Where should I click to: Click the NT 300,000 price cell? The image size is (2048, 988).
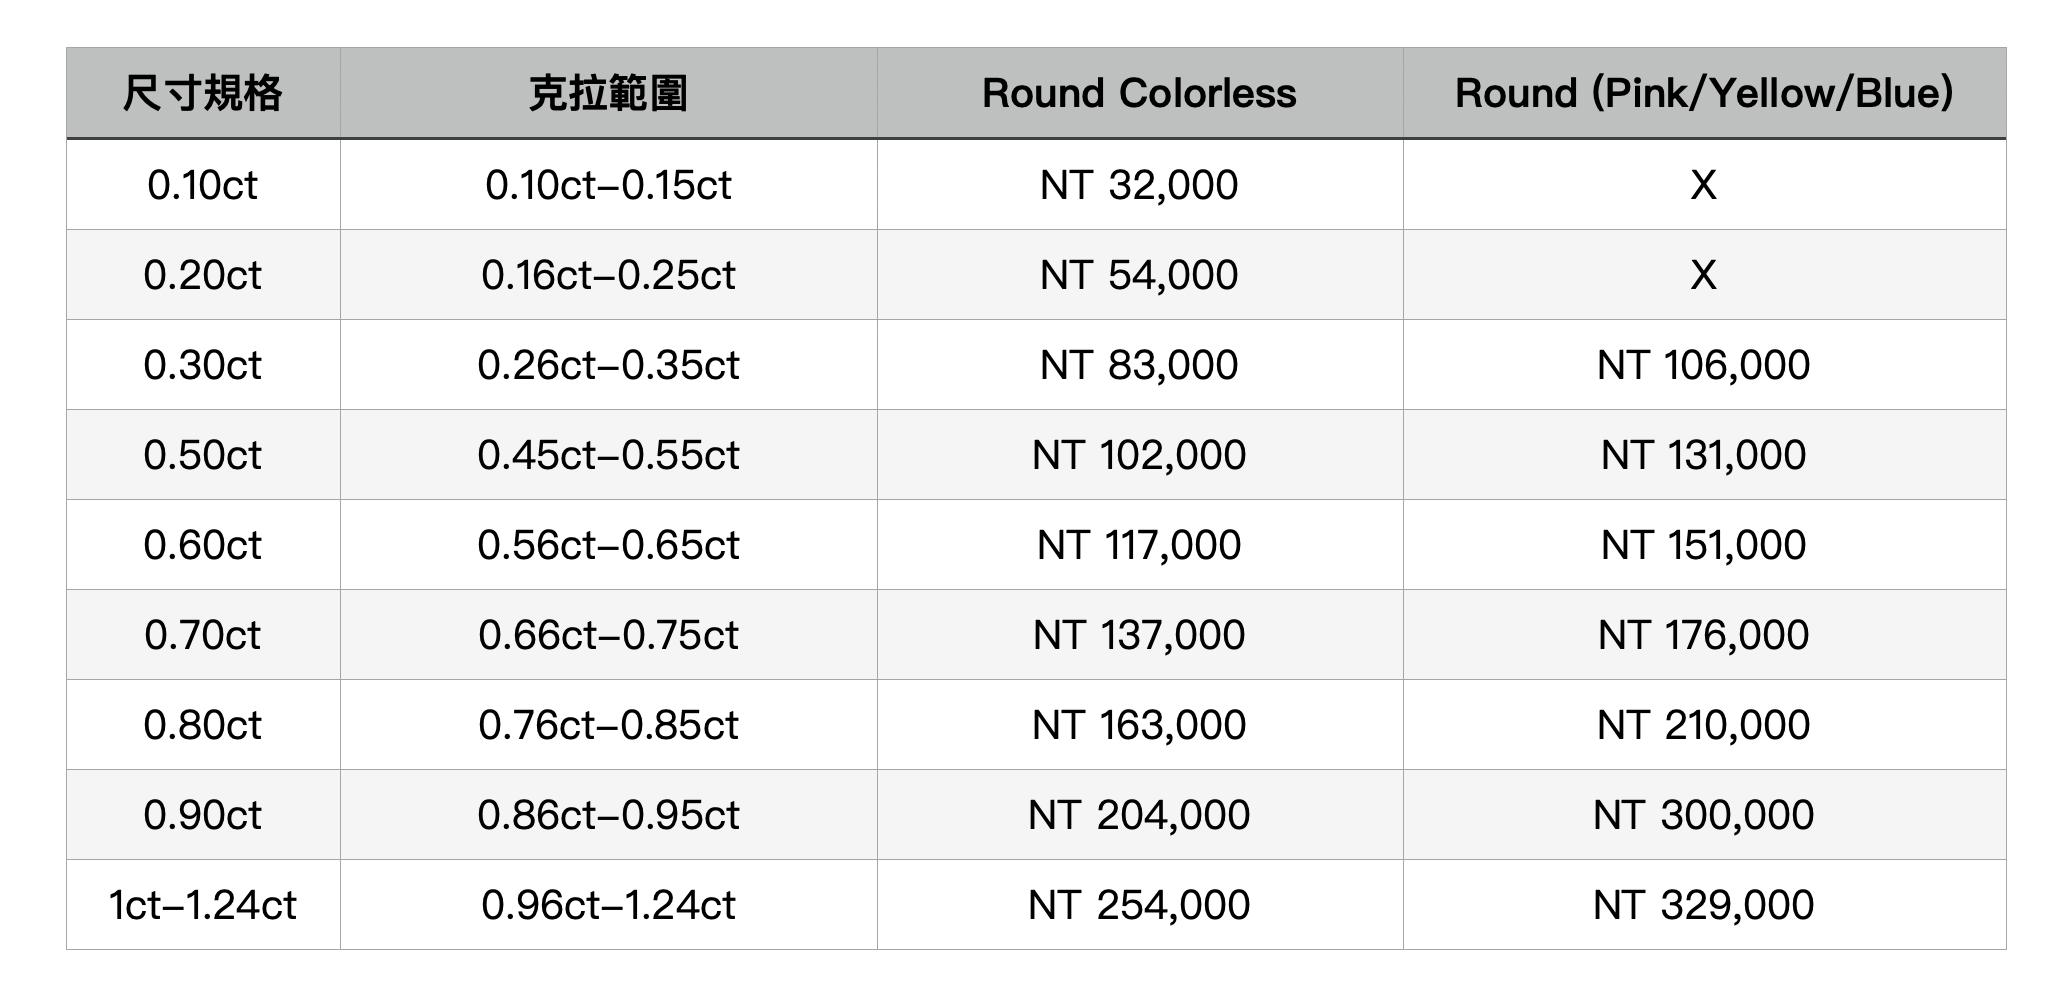point(1703,815)
